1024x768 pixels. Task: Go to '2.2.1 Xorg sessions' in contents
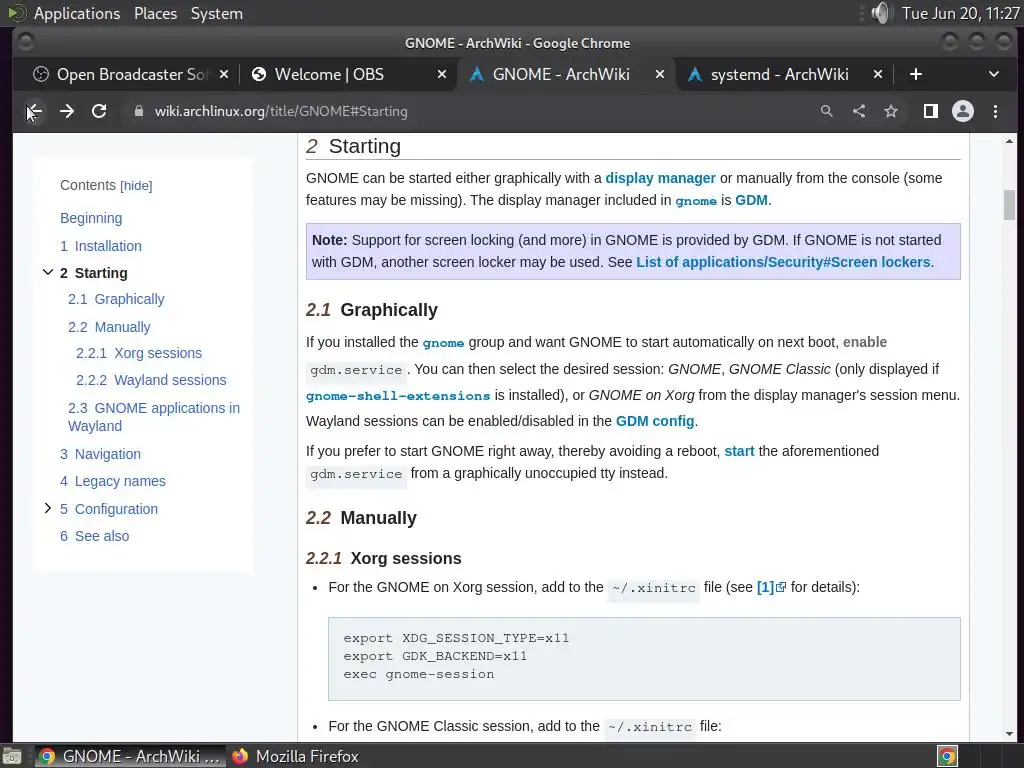pos(139,353)
